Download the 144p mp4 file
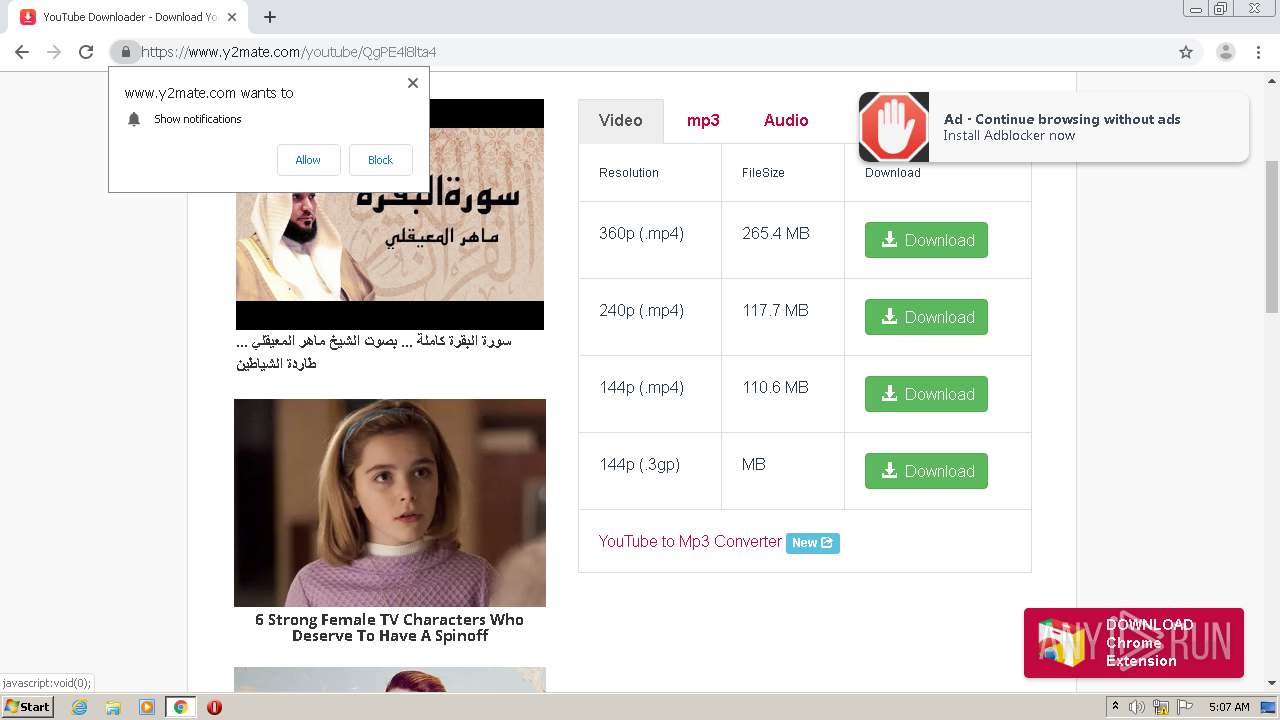Viewport: 1280px width, 720px height. [x=926, y=394]
